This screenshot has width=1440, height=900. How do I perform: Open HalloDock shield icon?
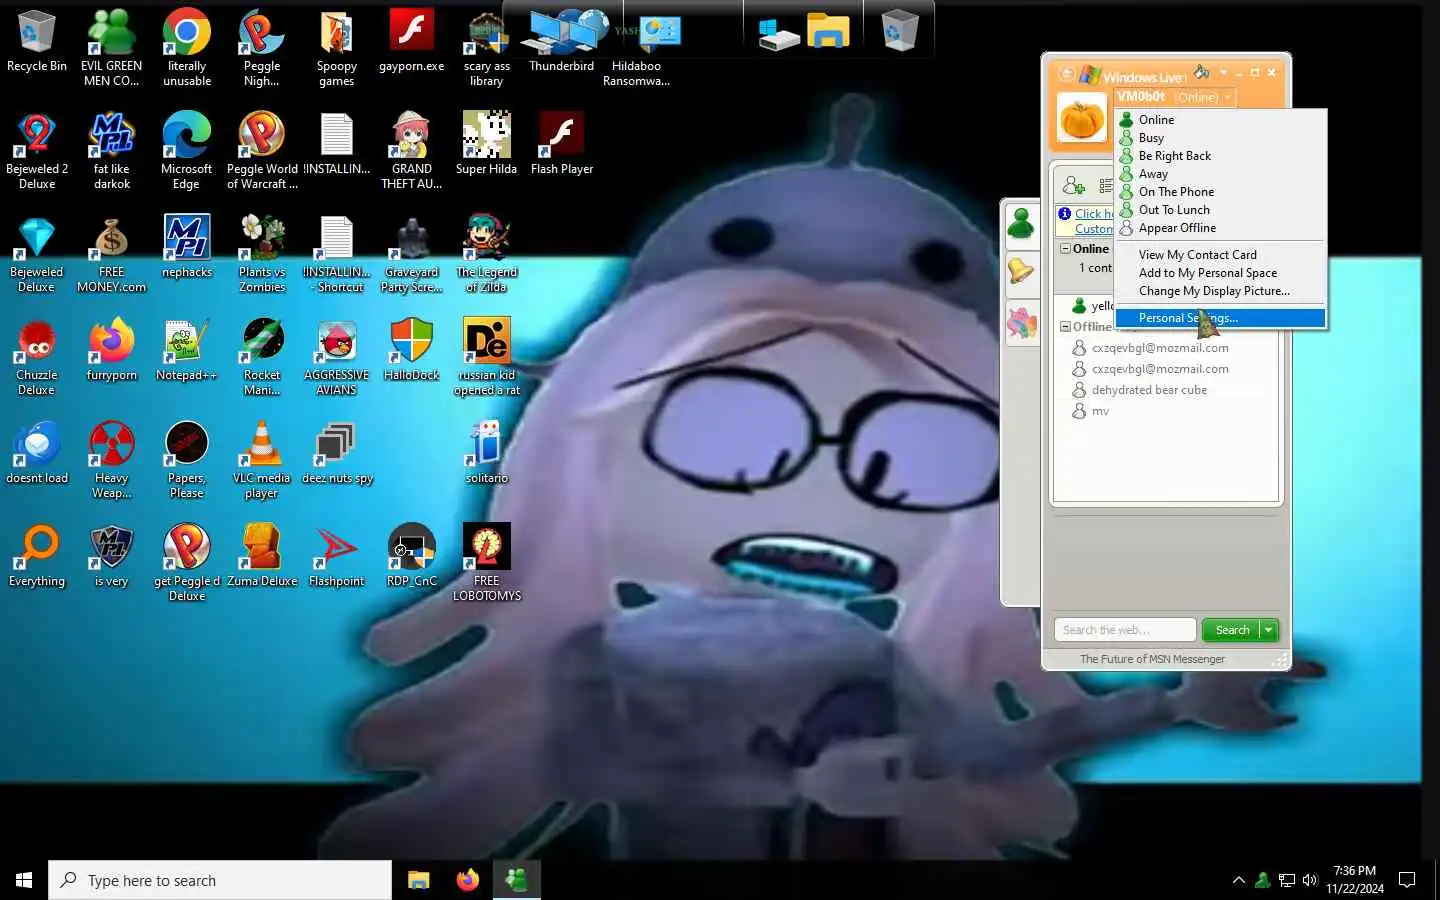tap(411, 350)
